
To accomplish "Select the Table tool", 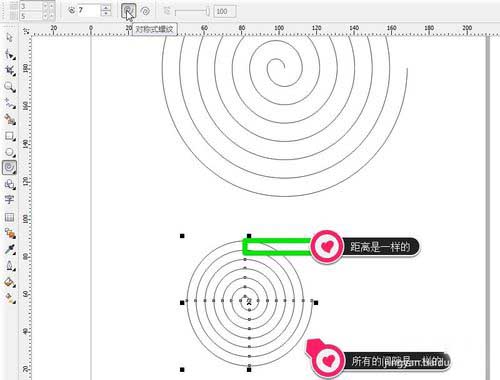I will click(x=9, y=217).
